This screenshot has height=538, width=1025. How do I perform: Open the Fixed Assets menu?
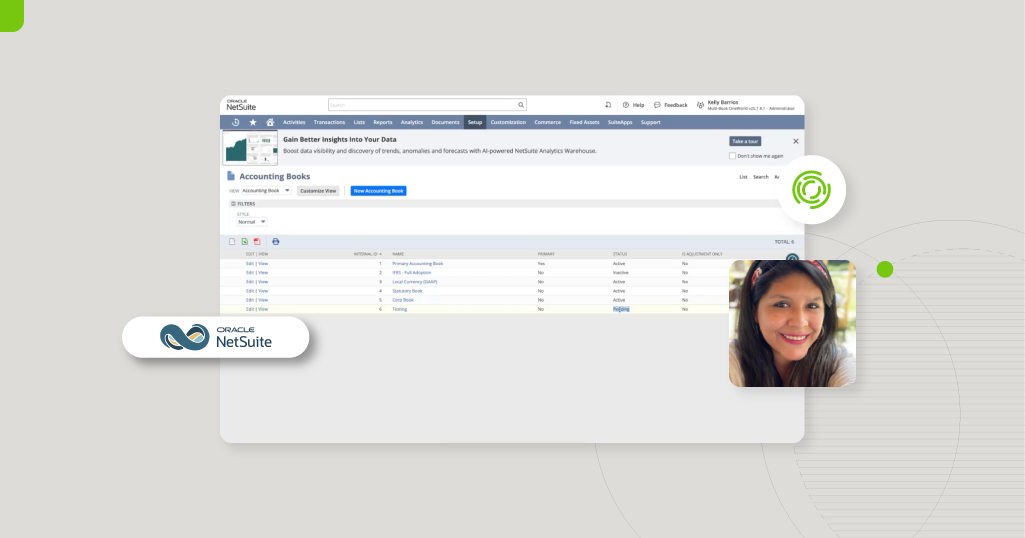point(584,122)
